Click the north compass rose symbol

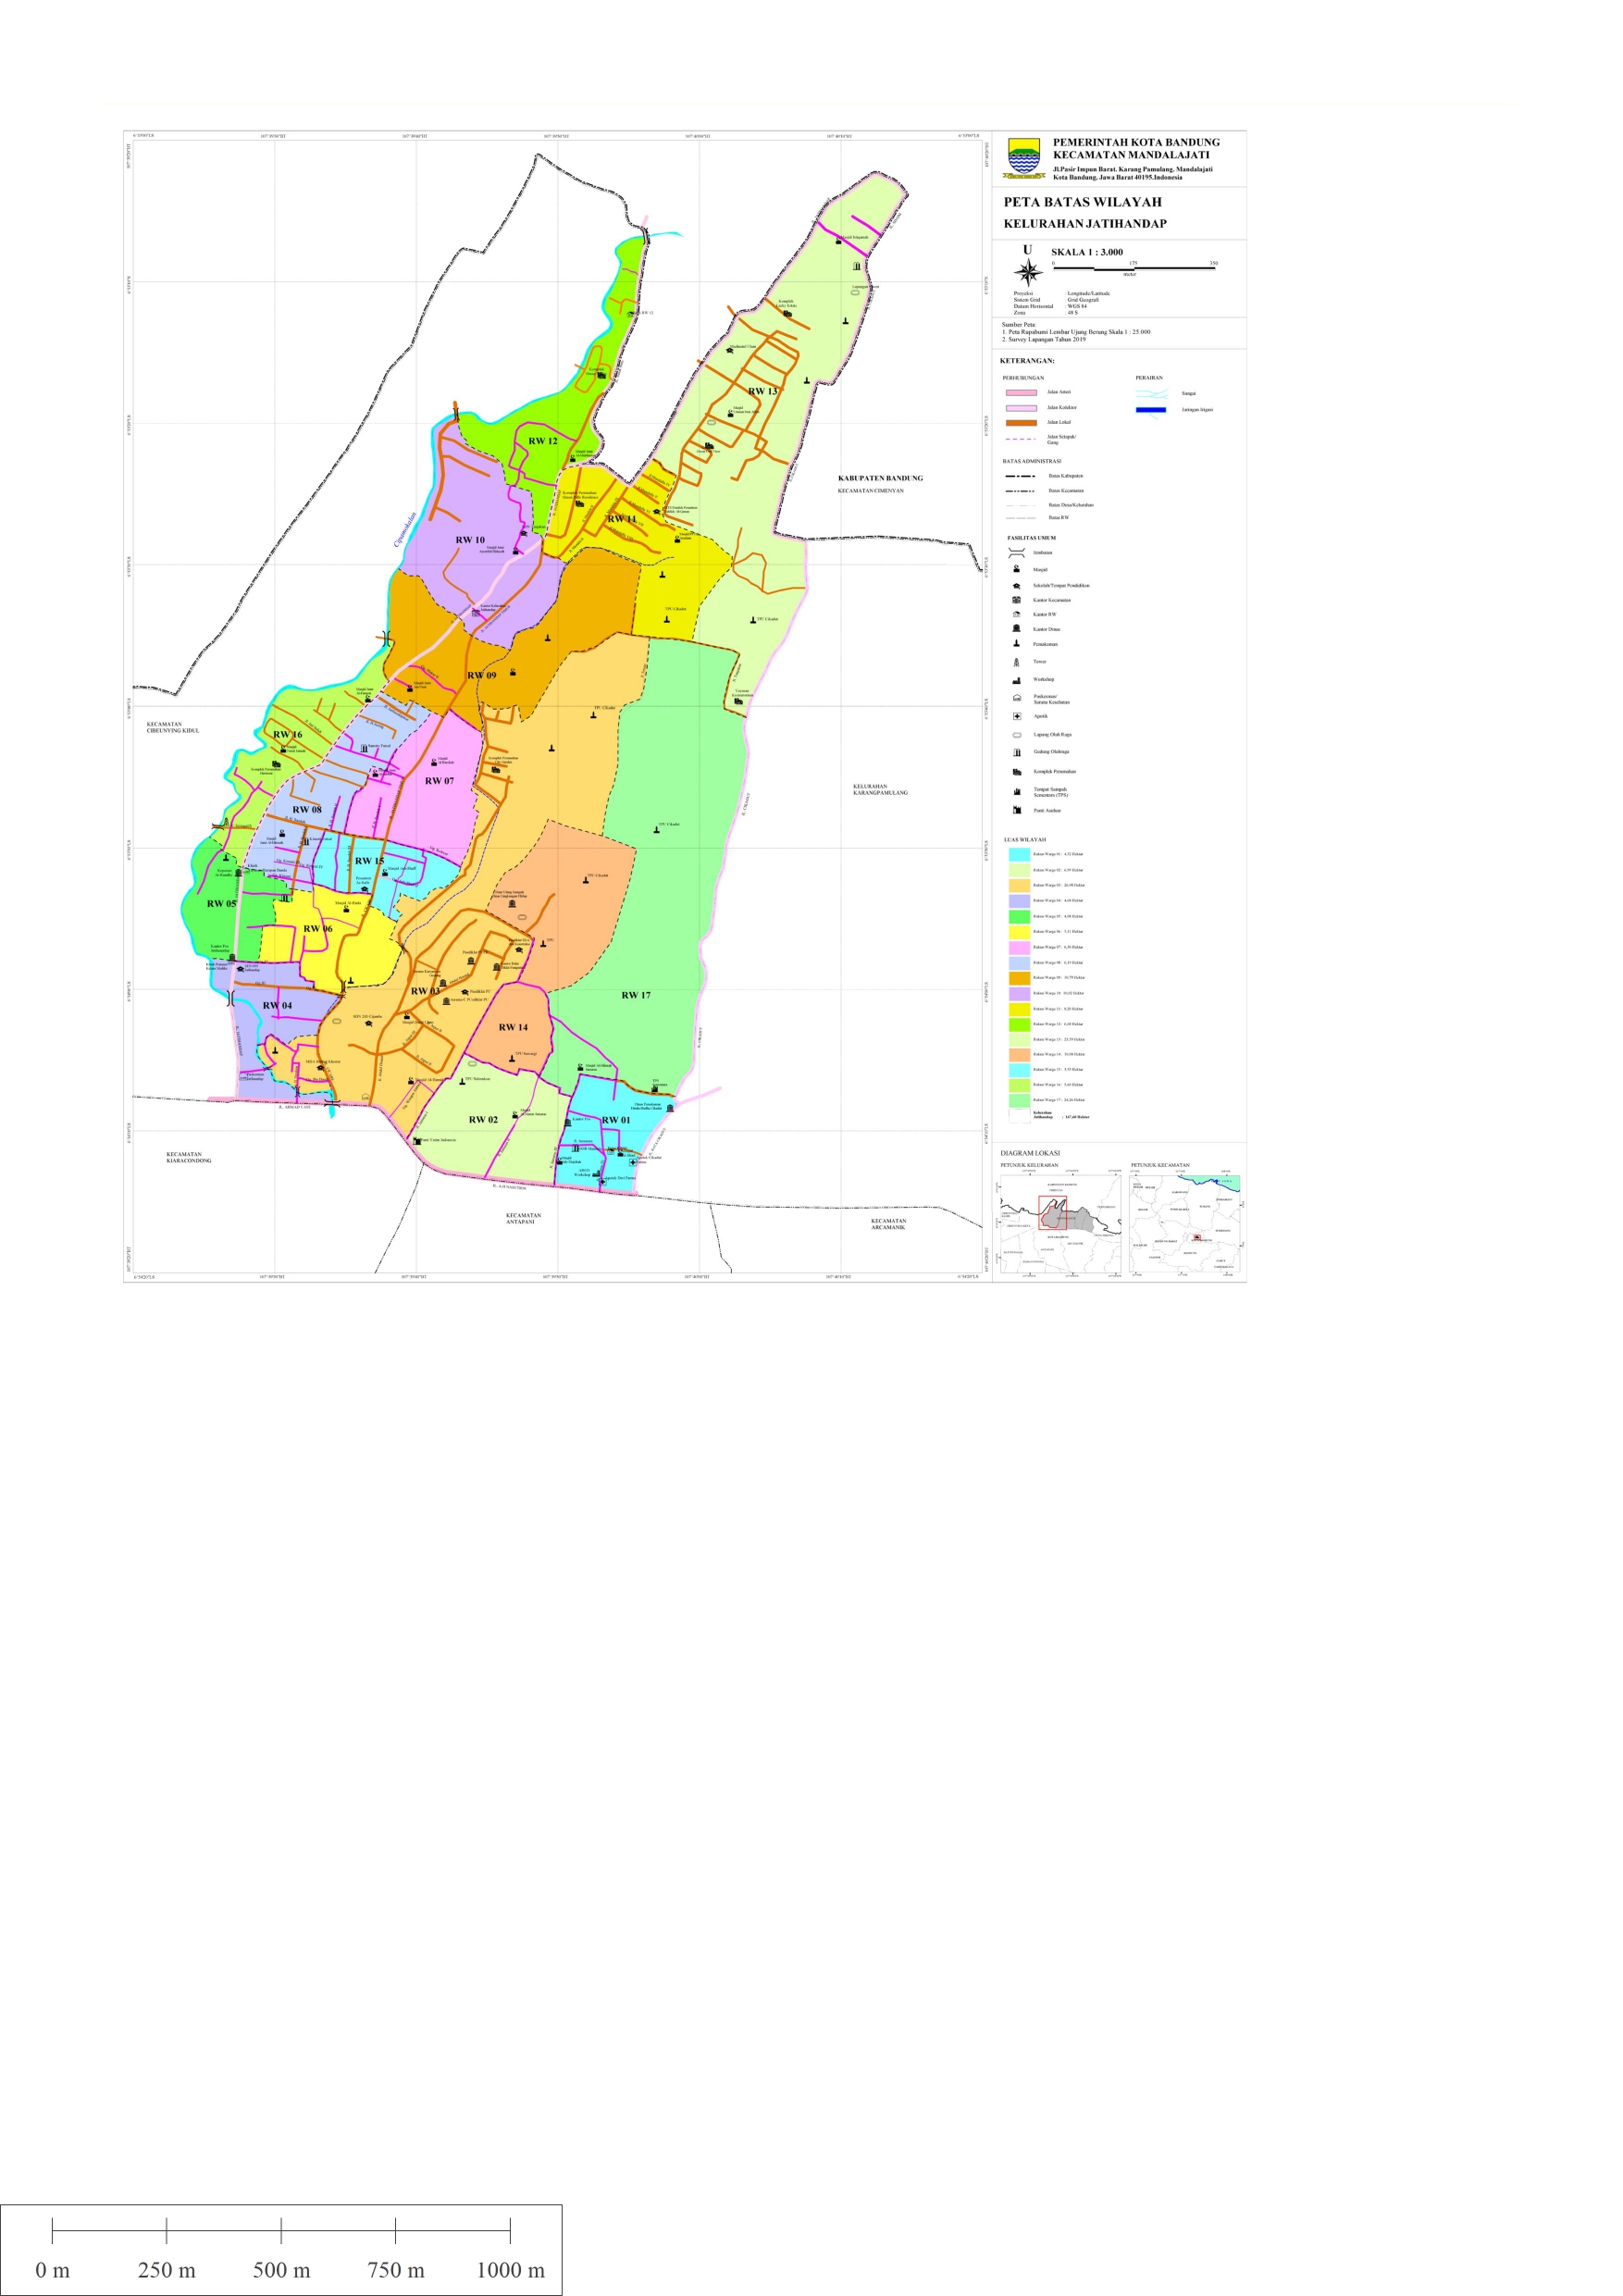point(1028,271)
